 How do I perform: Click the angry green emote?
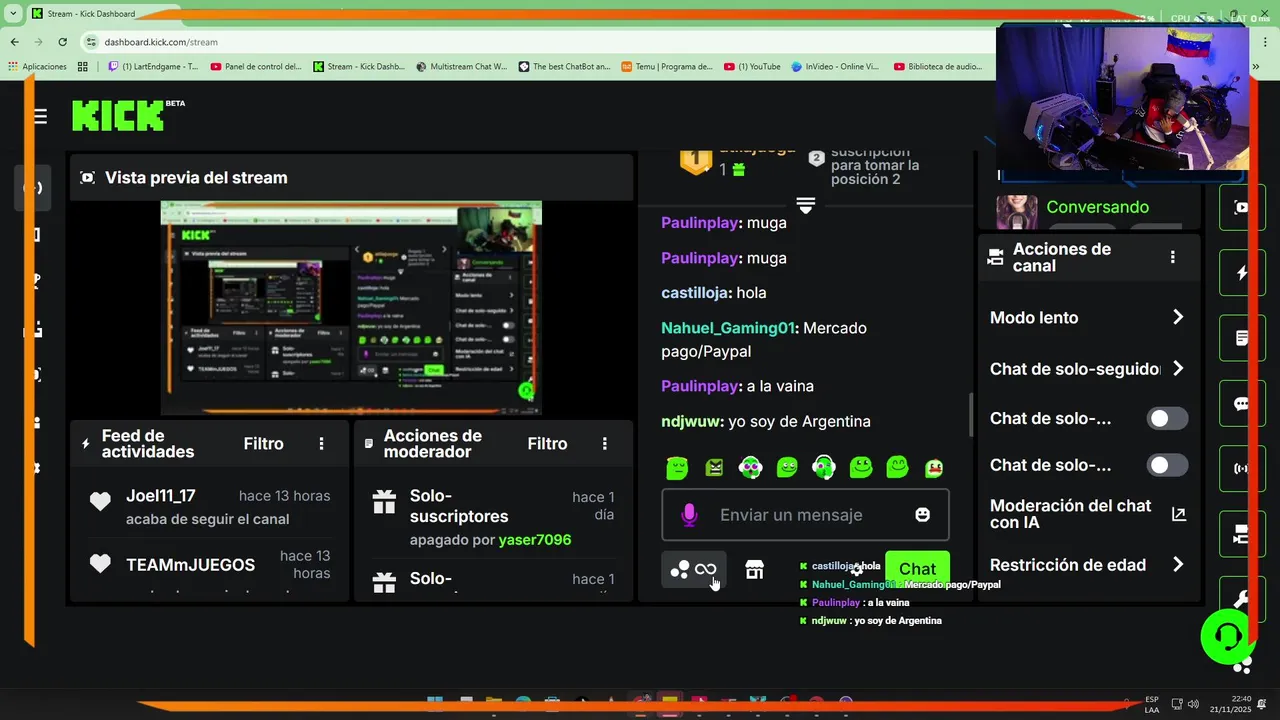(x=714, y=467)
